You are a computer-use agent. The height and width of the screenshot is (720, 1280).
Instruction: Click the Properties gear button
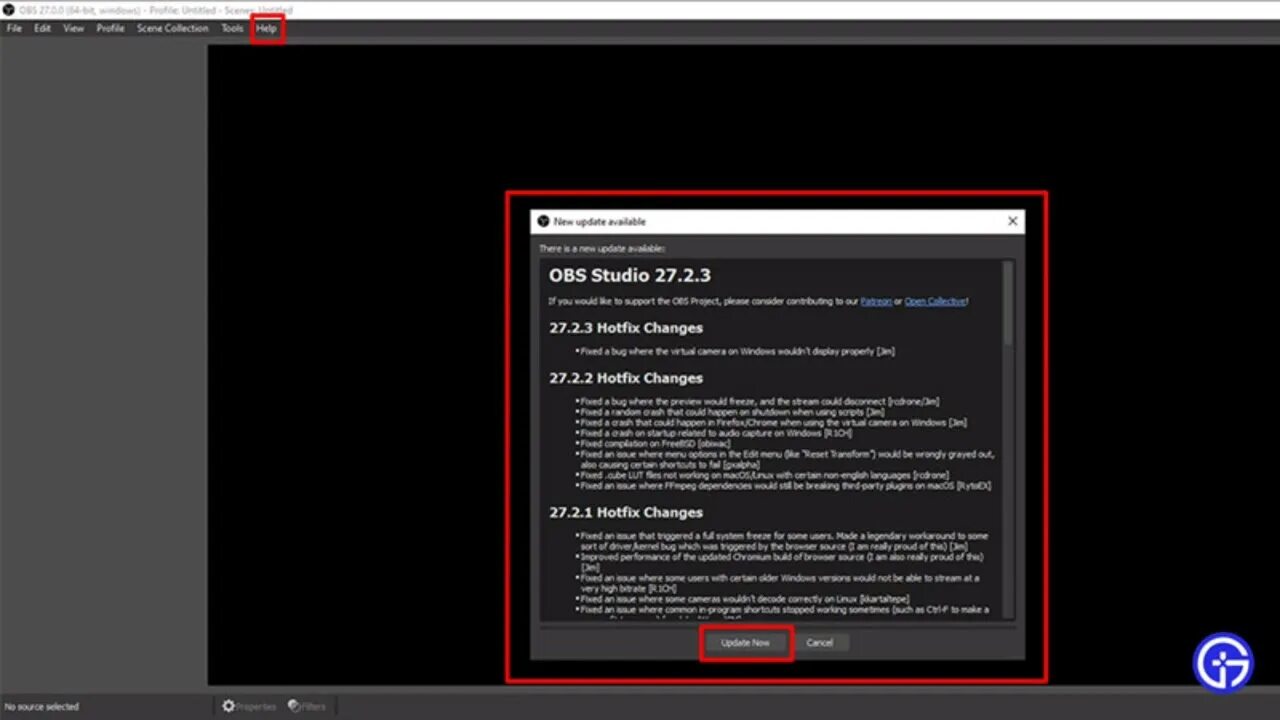249,706
